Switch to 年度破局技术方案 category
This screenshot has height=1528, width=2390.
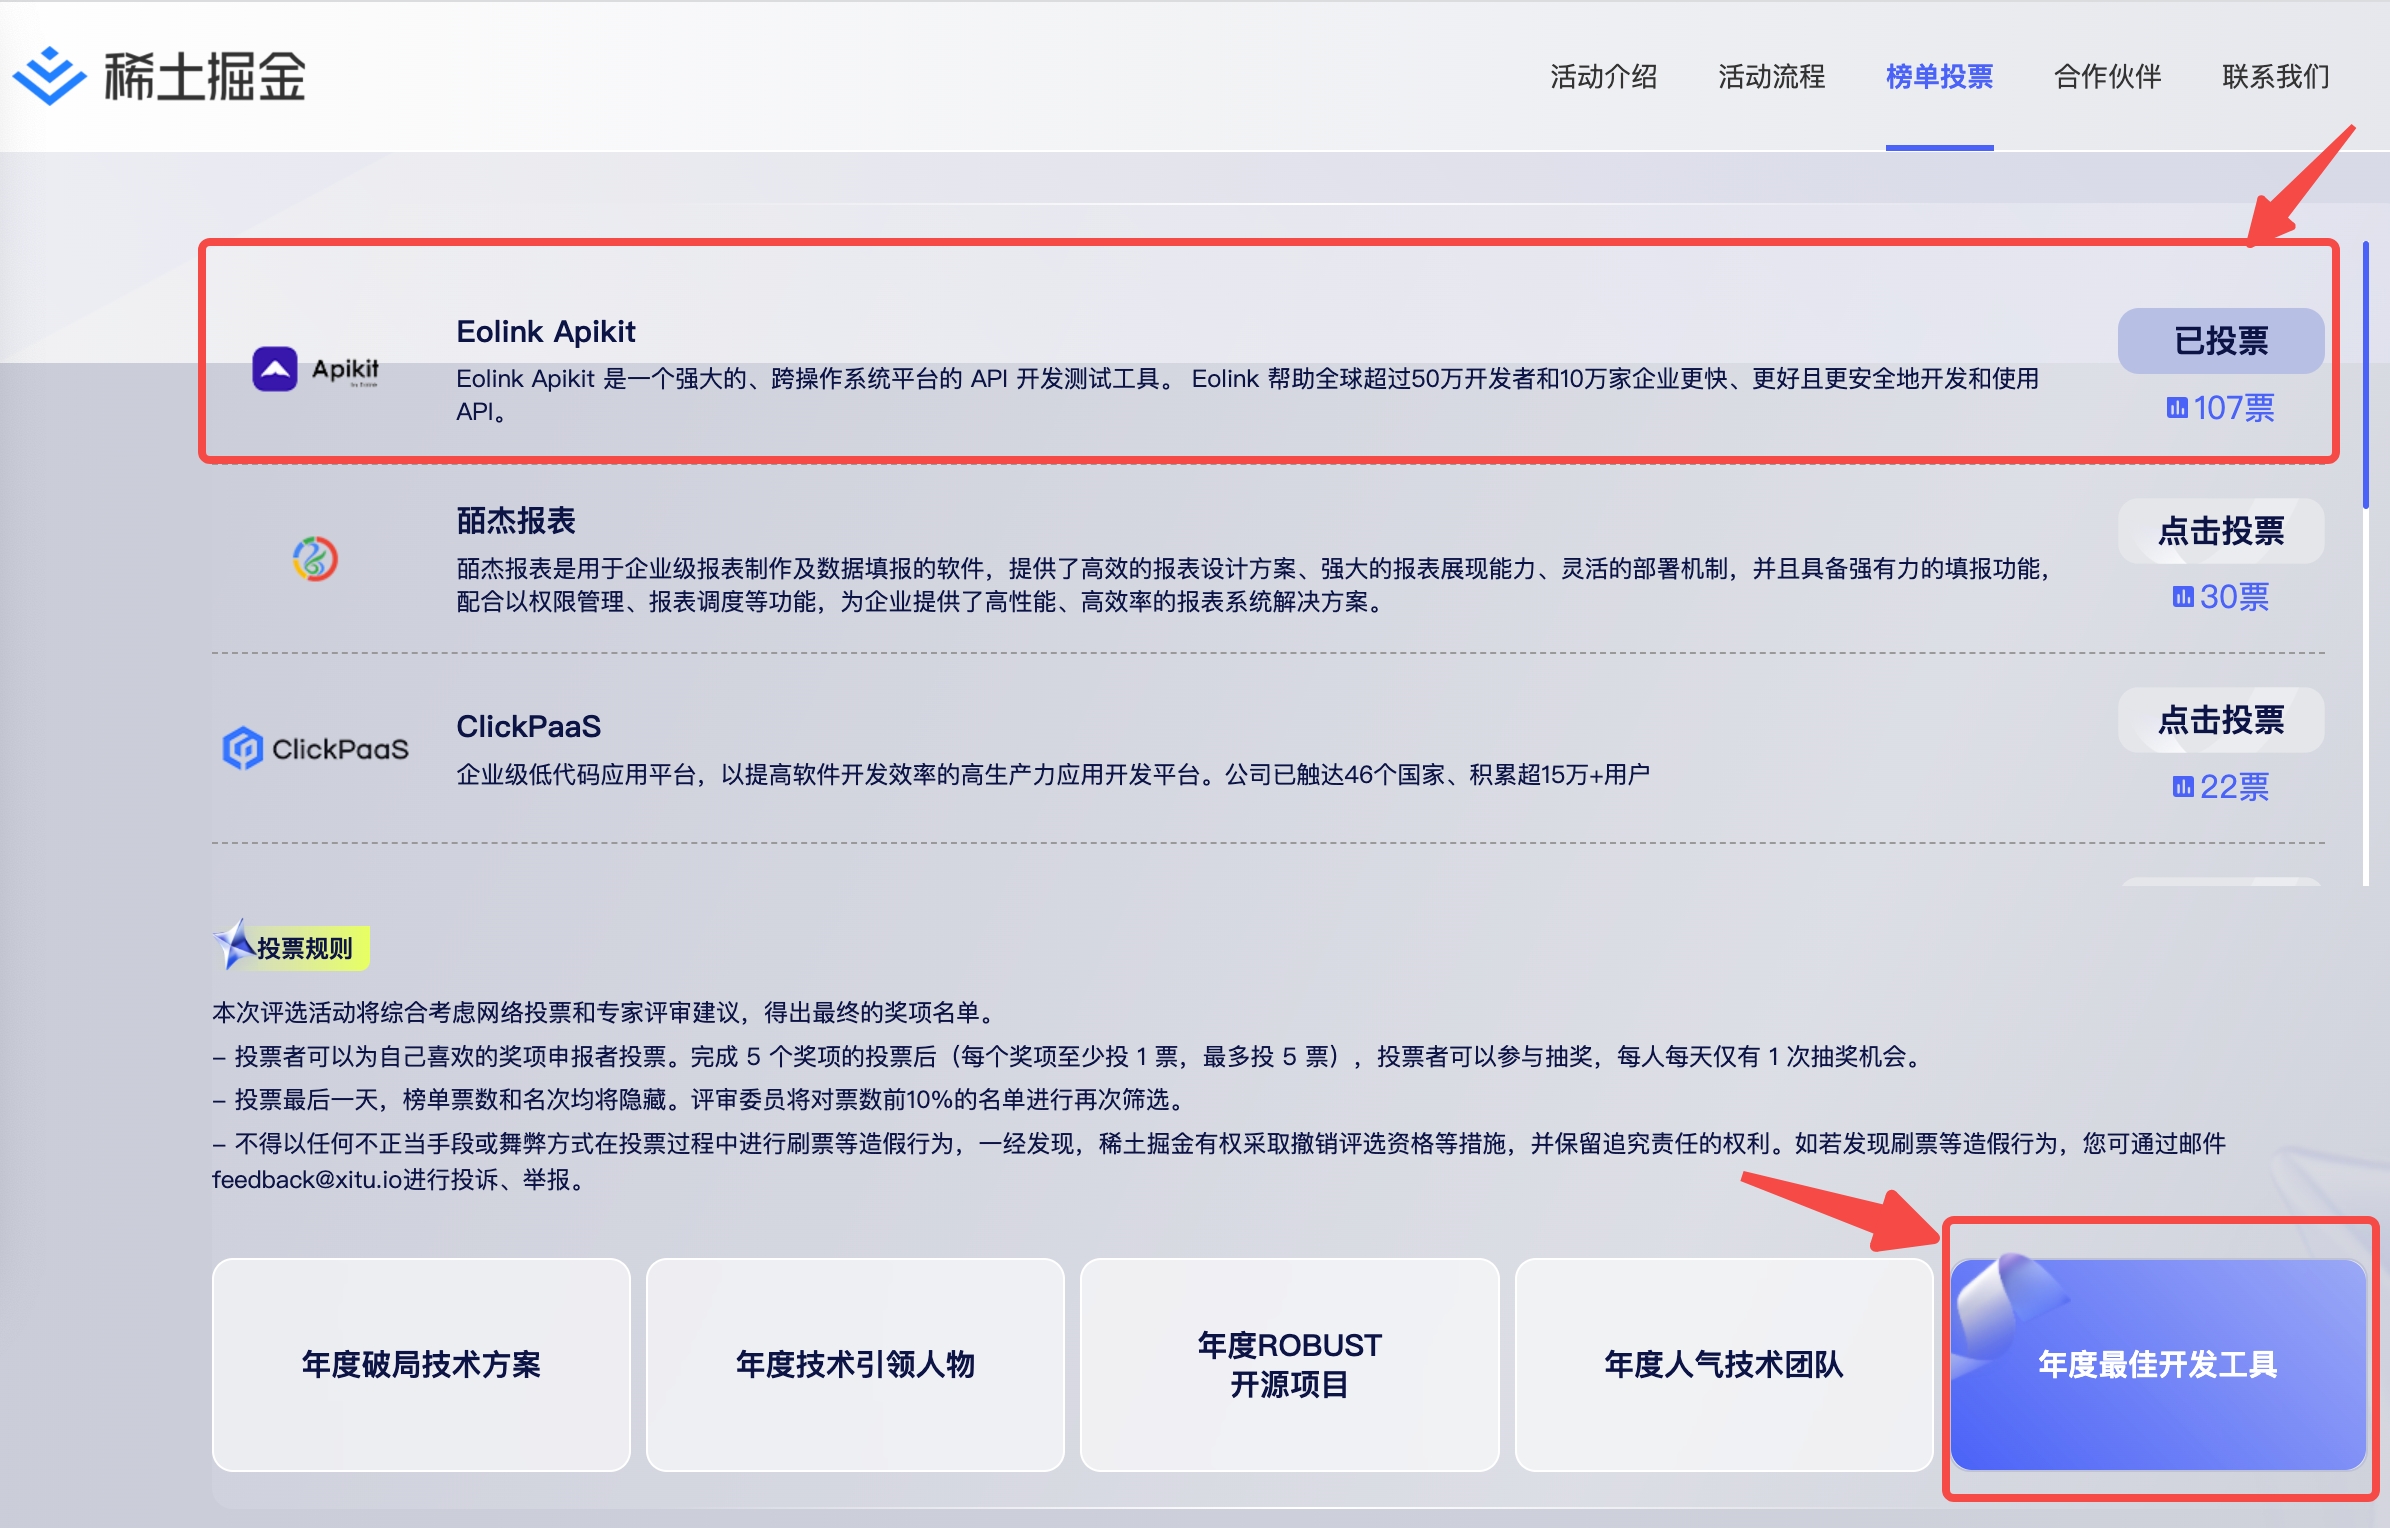point(421,1364)
